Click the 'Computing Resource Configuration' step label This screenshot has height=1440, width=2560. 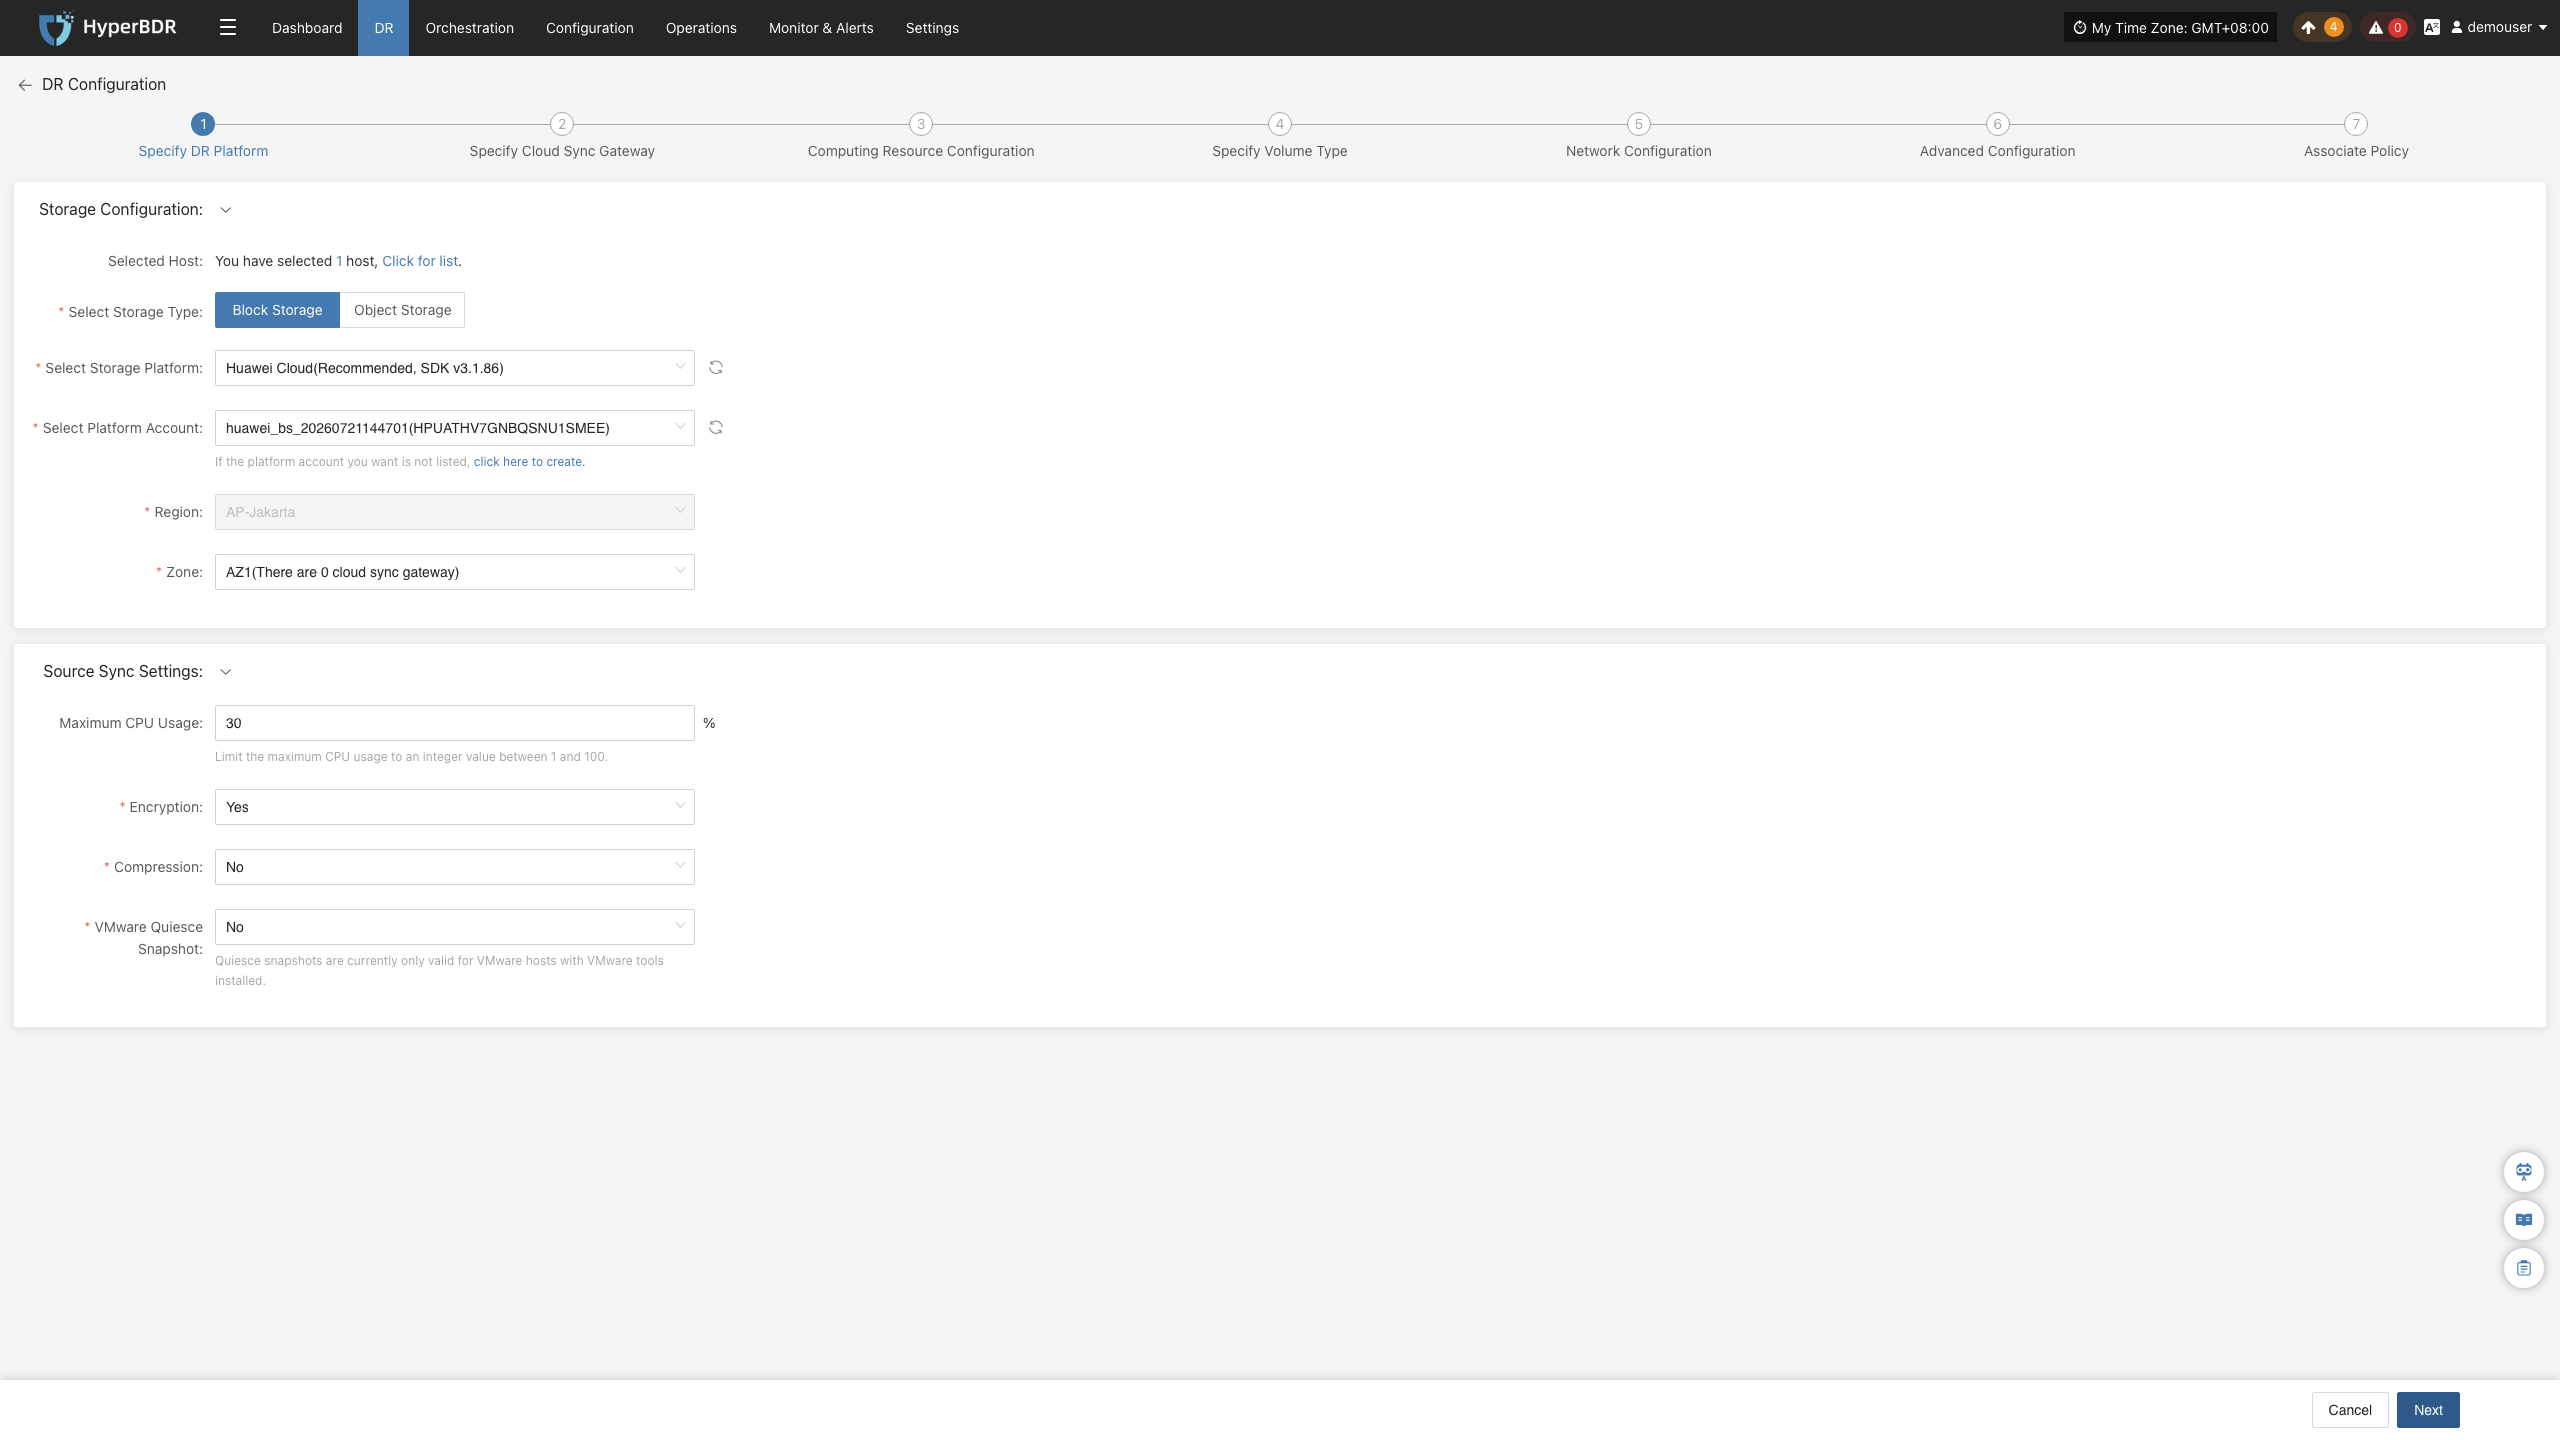point(921,151)
